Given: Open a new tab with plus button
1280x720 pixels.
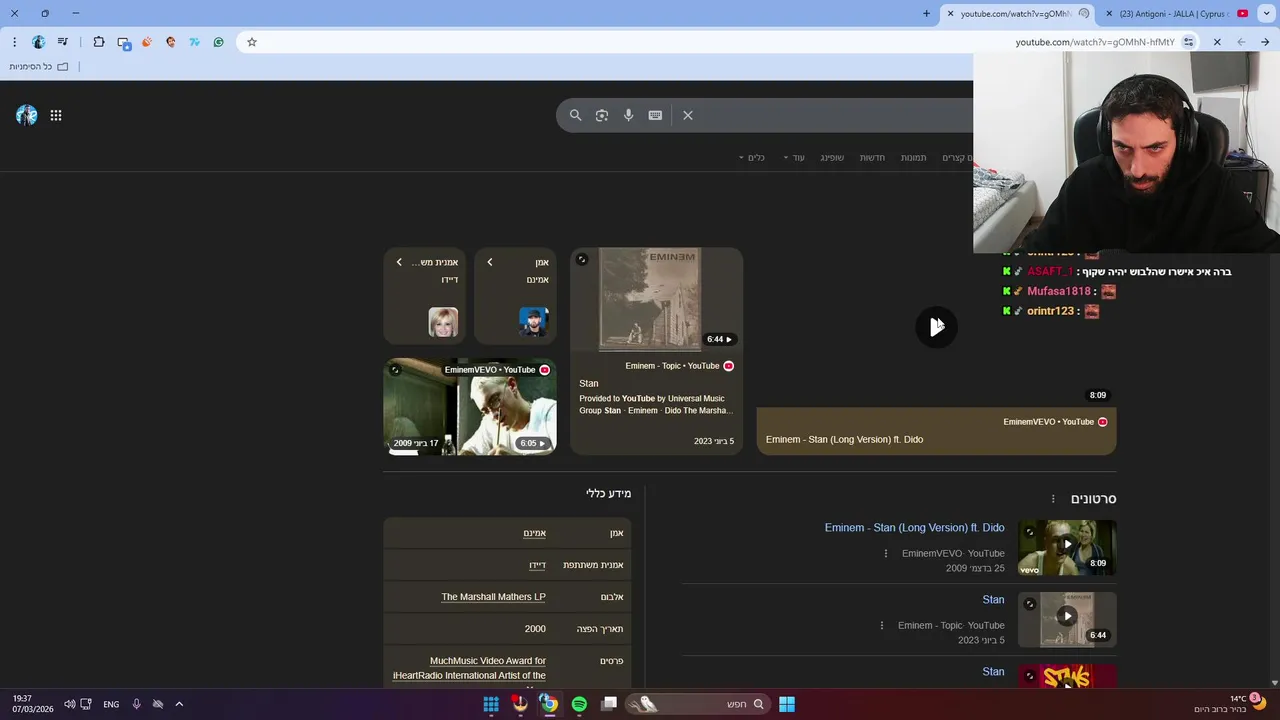Looking at the screenshot, I should pos(926,14).
